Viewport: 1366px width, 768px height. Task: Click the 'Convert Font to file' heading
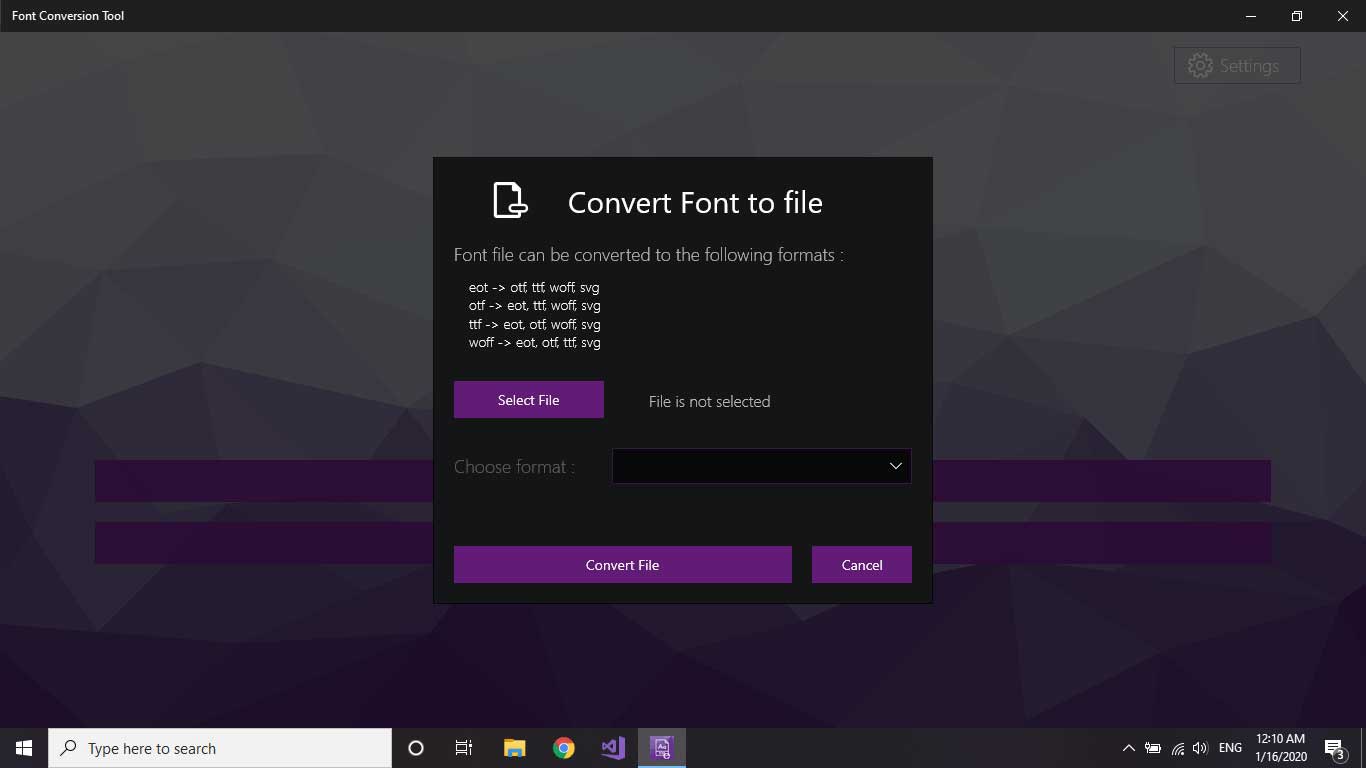(x=695, y=202)
